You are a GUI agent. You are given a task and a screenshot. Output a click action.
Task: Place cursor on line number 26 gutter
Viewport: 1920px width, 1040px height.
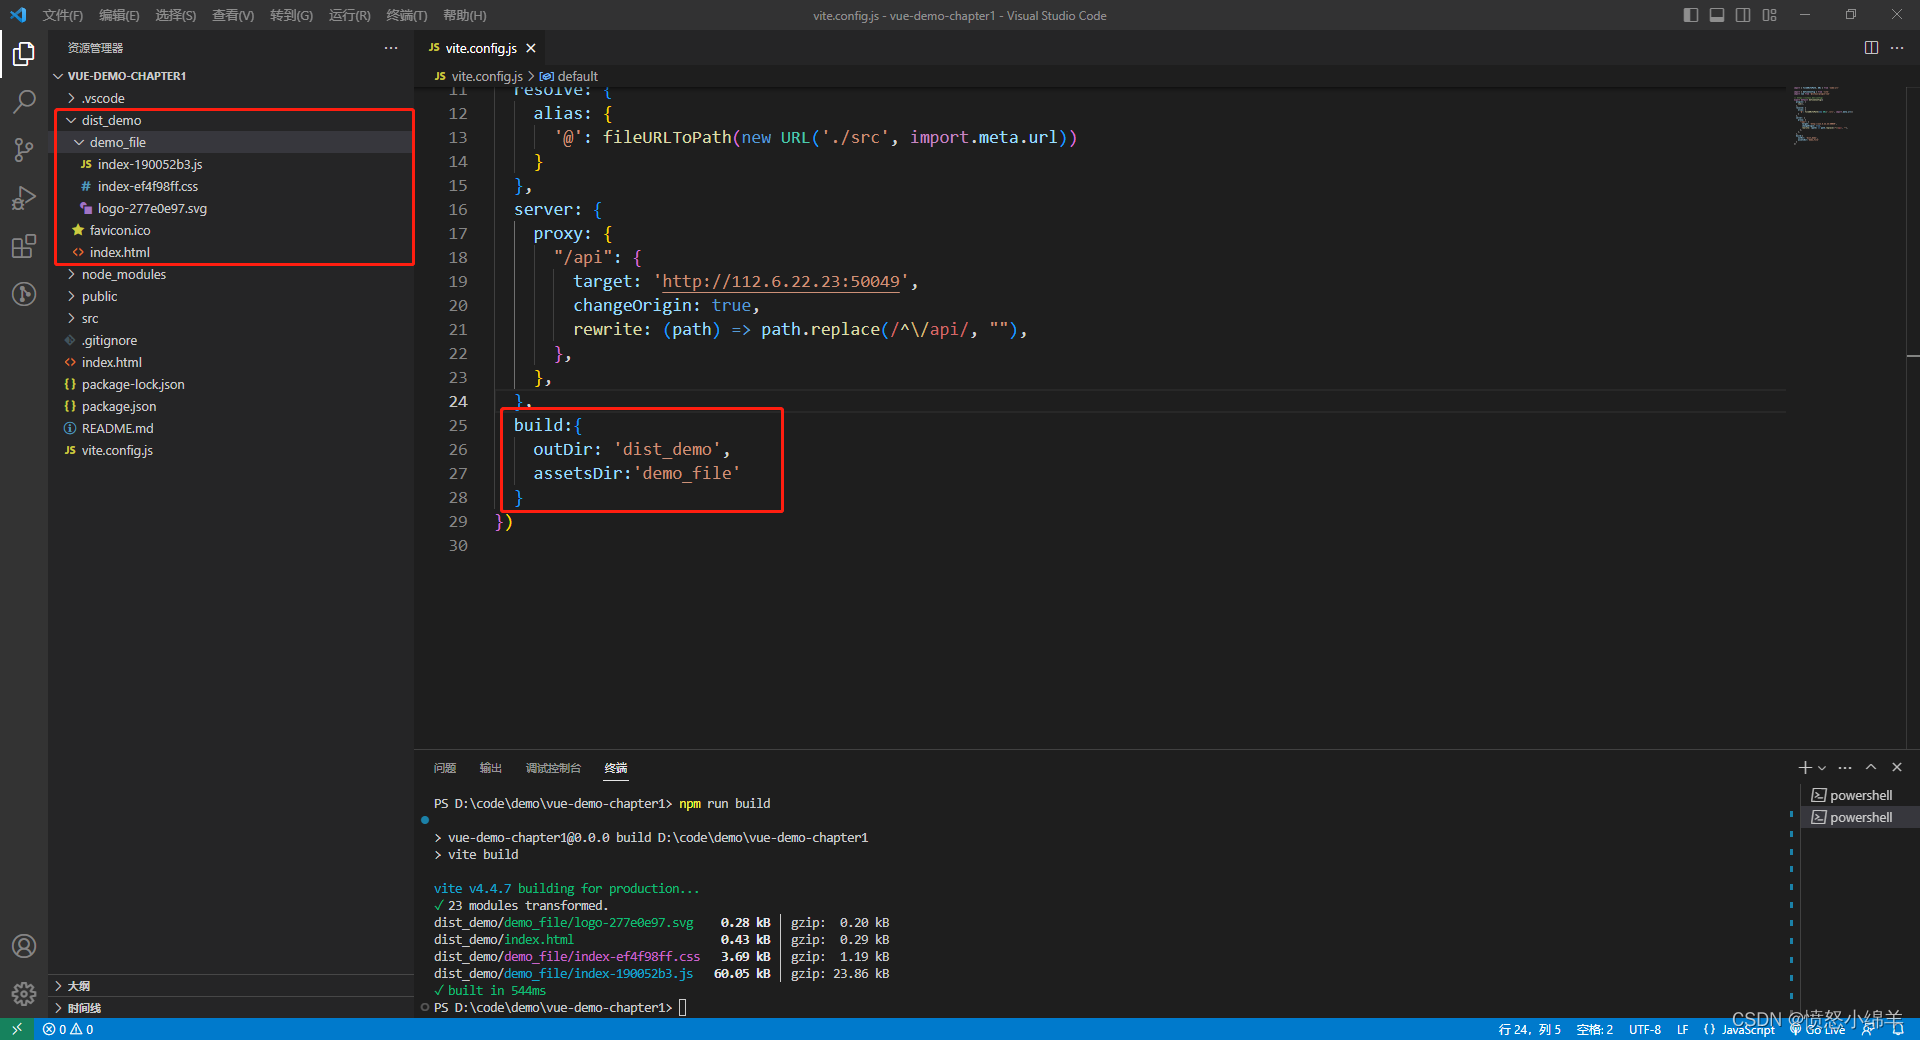pos(458,449)
